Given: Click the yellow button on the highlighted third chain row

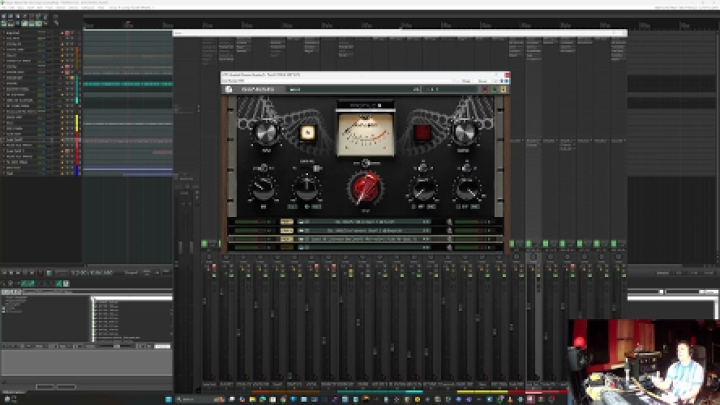Looking at the screenshot, I should coord(287,239).
